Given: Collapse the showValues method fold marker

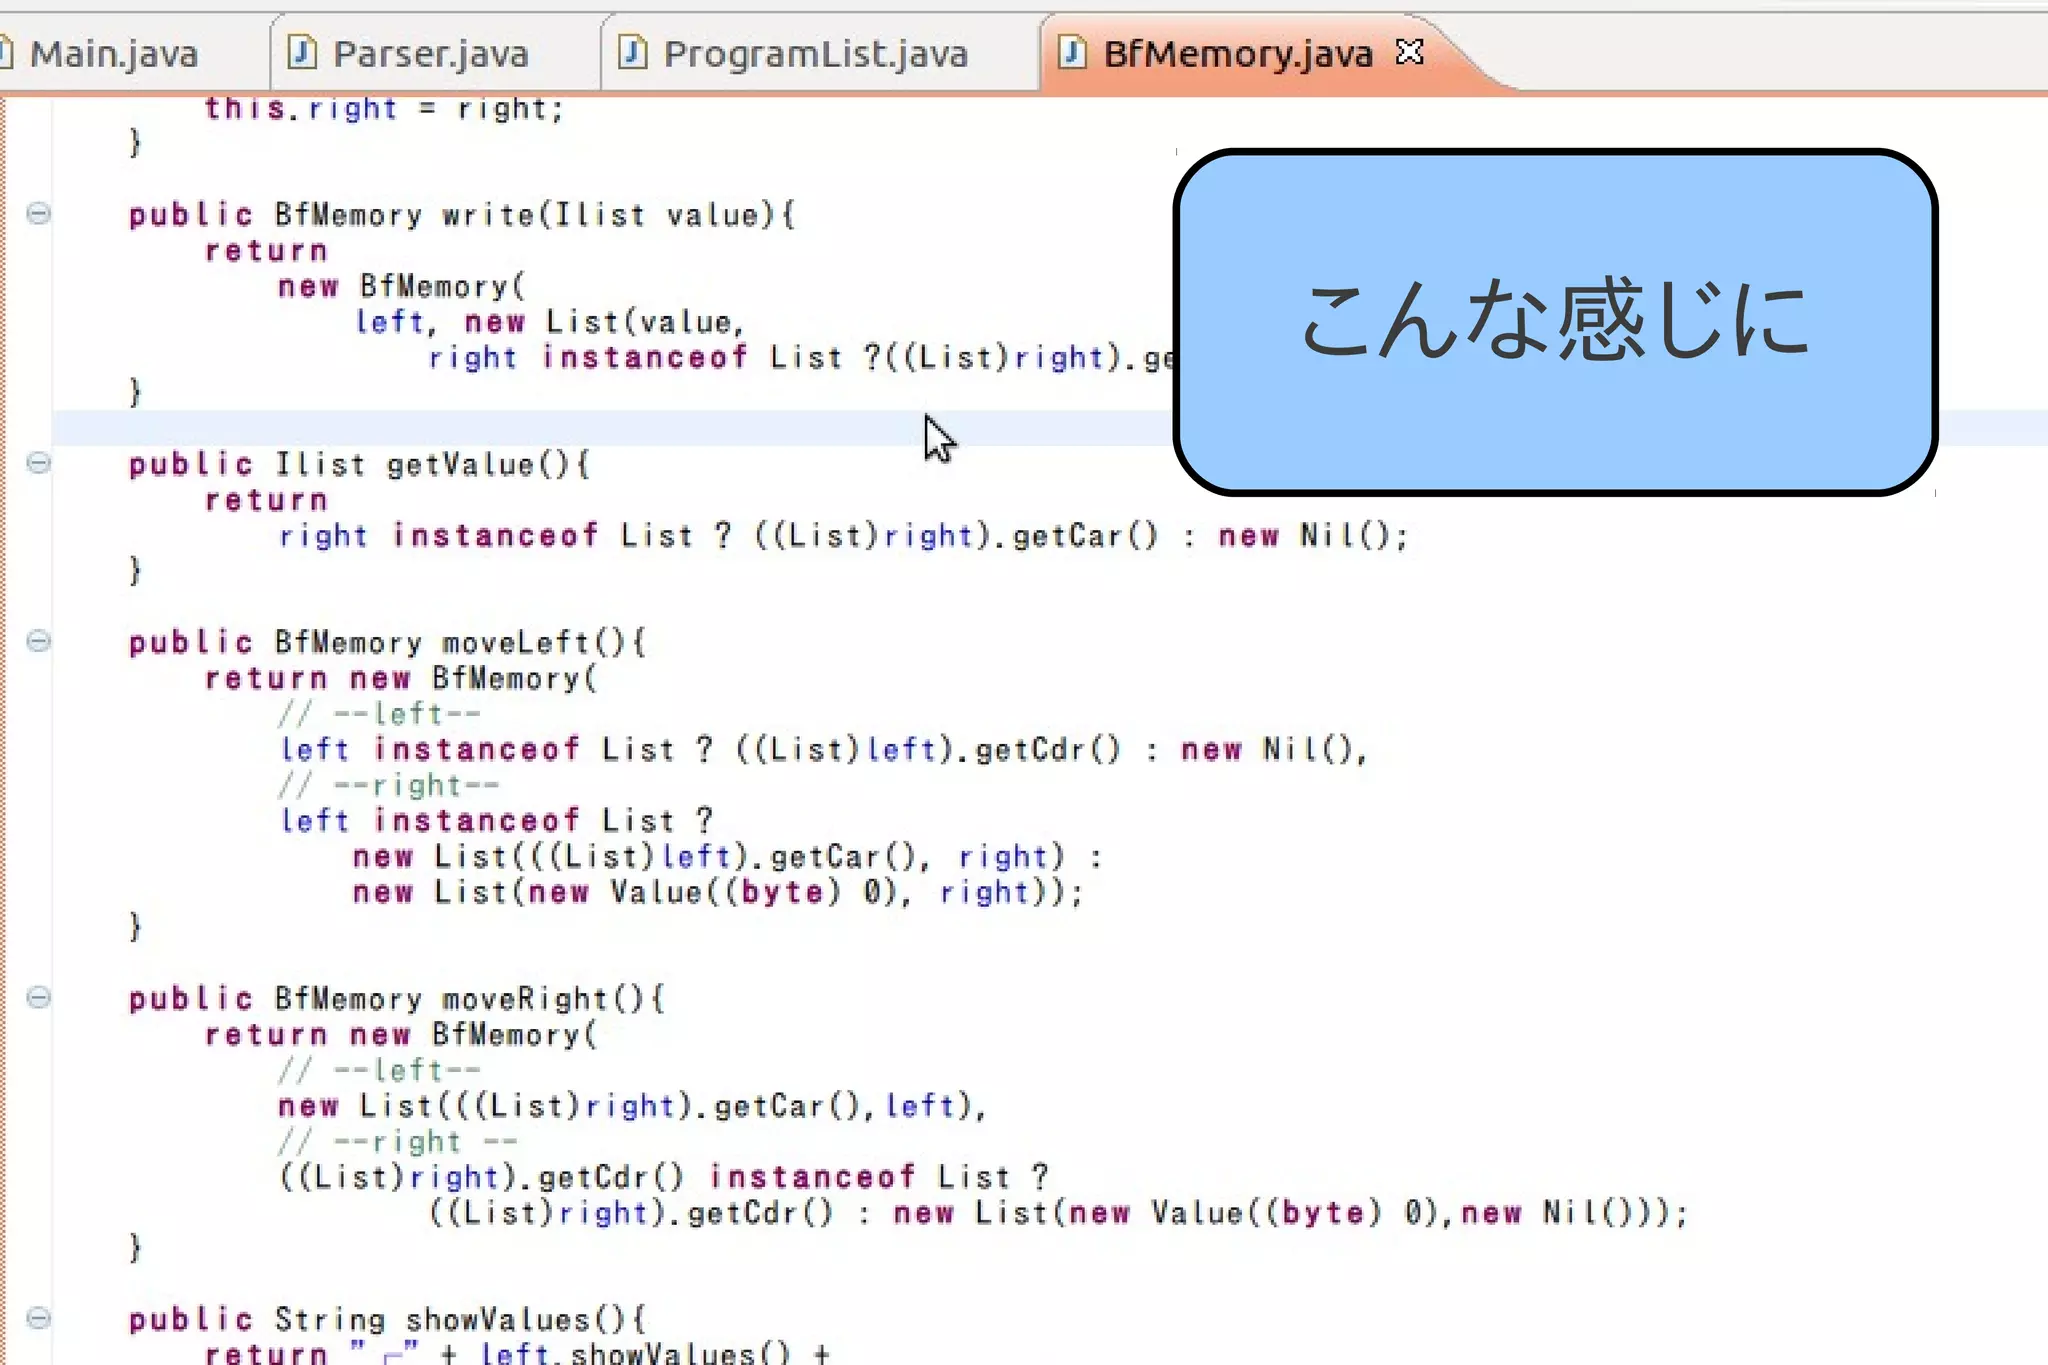Looking at the screenshot, I should tap(38, 1318).
